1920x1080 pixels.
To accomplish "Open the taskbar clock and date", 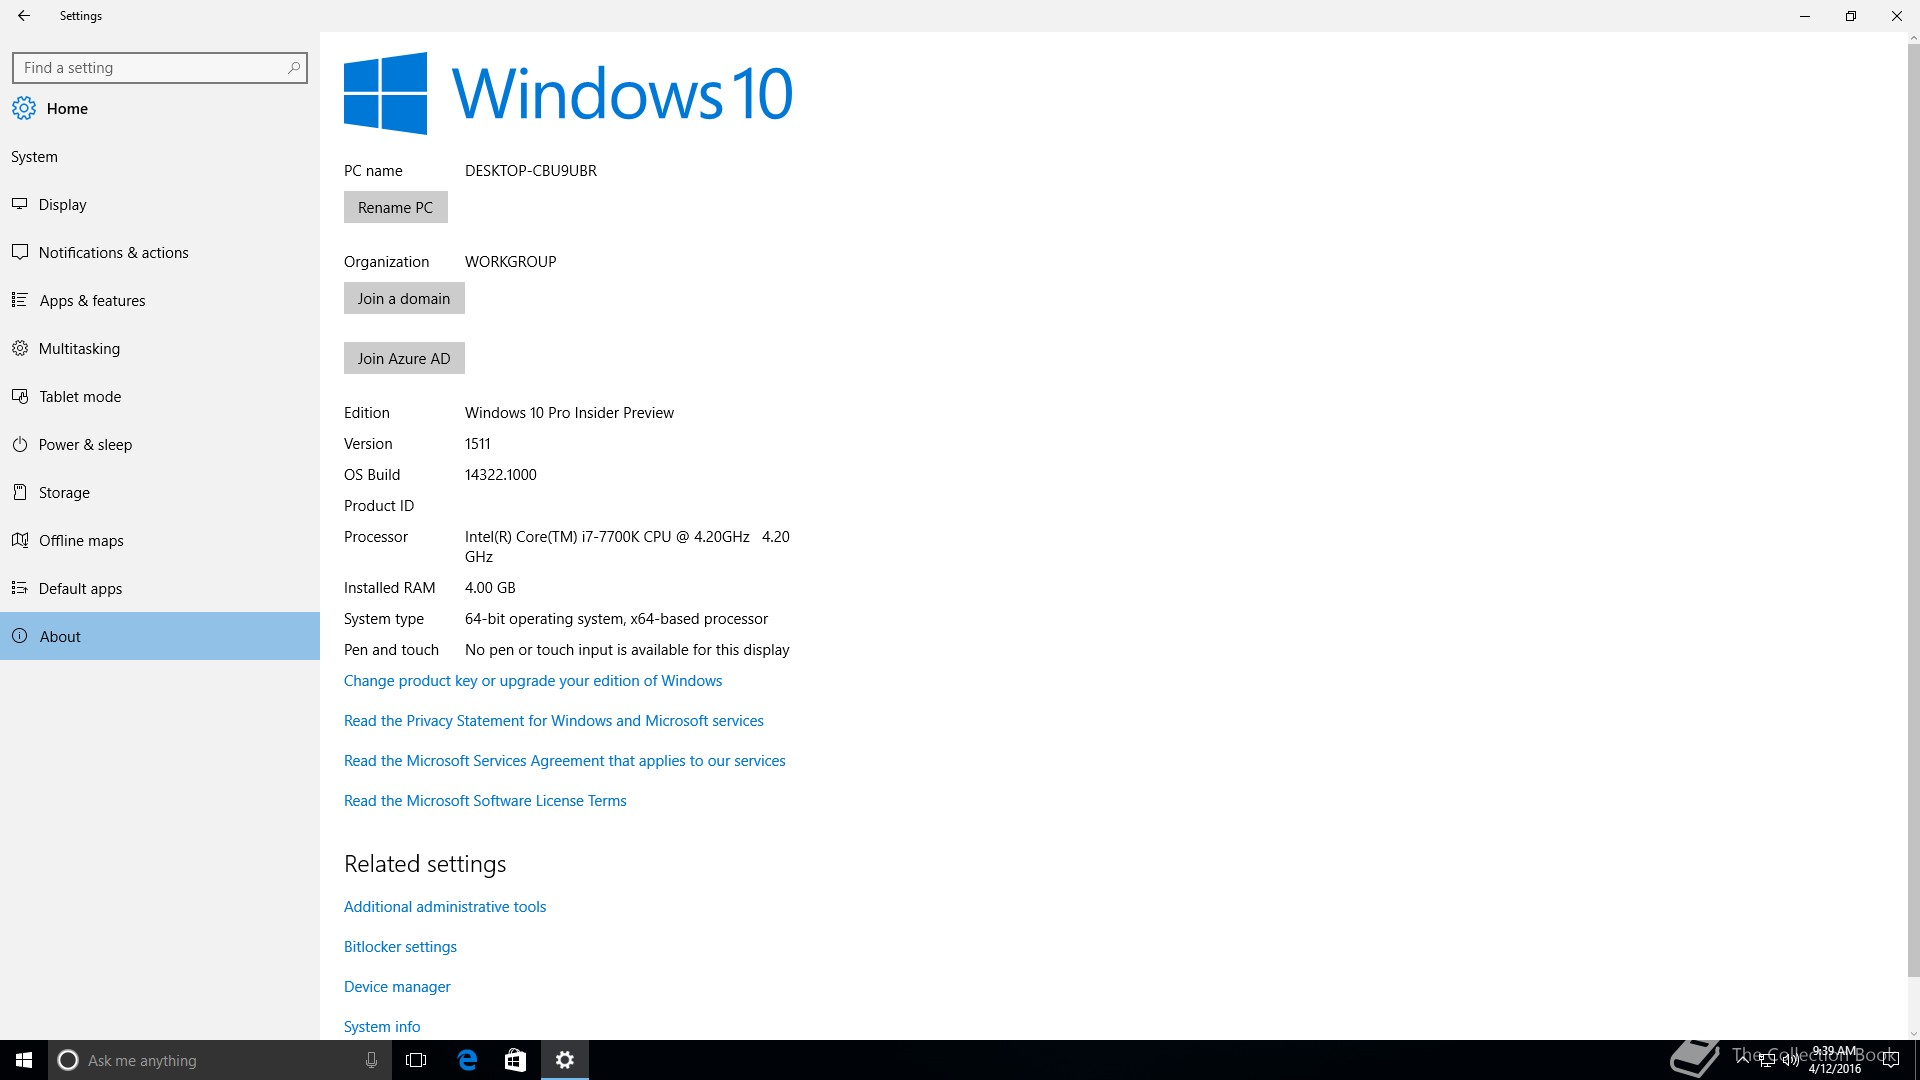I will pos(1835,1060).
